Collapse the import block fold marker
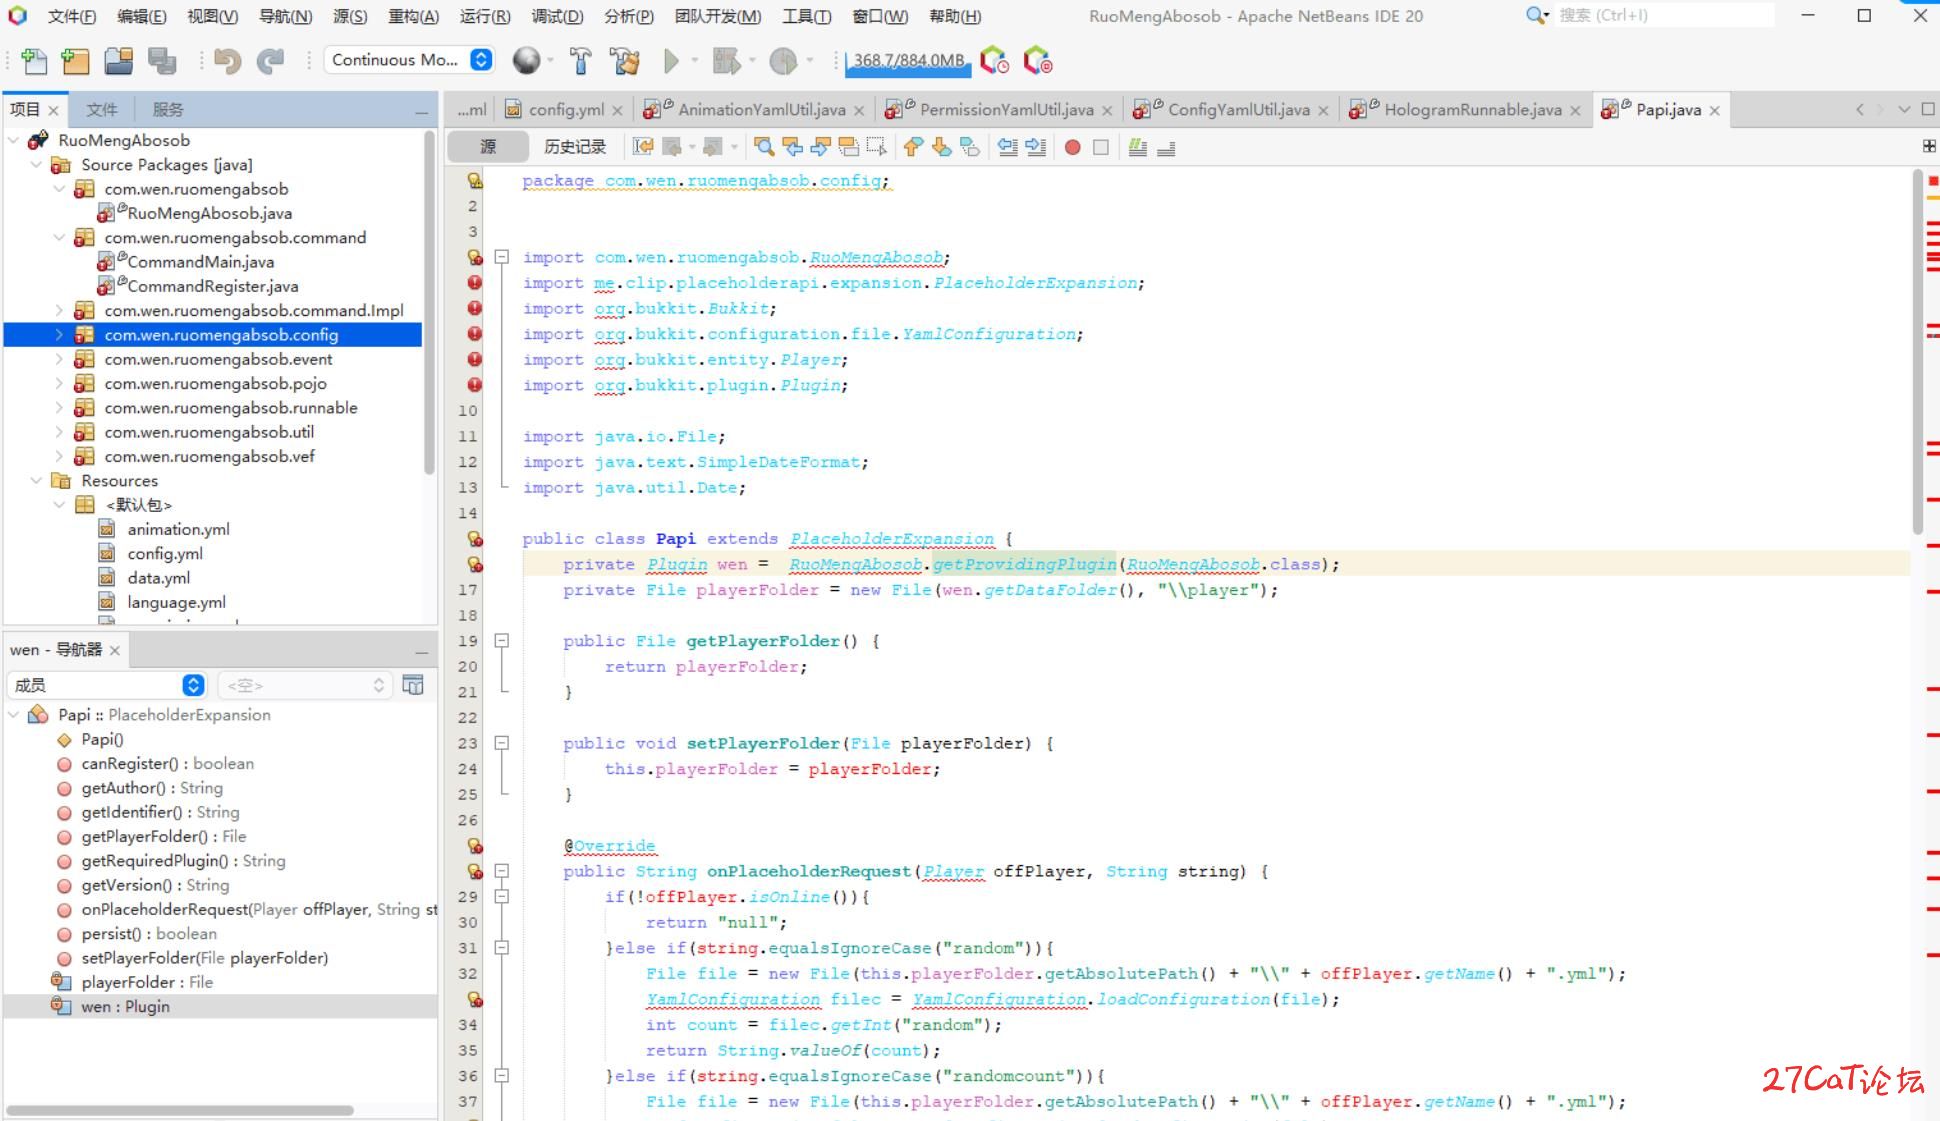 tap(502, 257)
